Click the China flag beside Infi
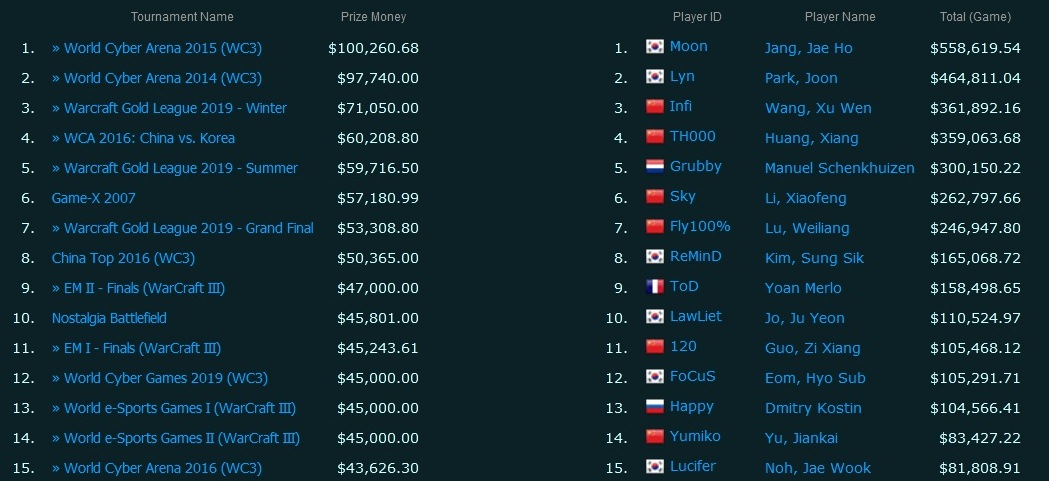 (x=654, y=106)
